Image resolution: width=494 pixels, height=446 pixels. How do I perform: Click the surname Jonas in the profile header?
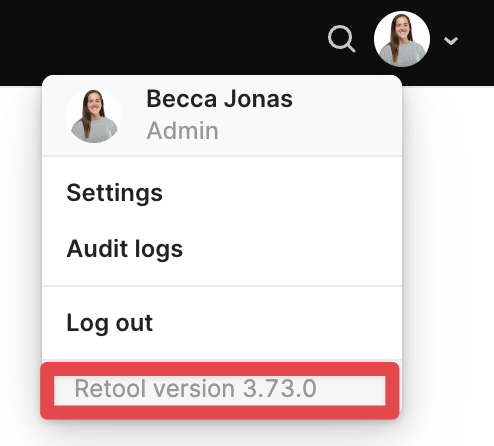pos(258,99)
